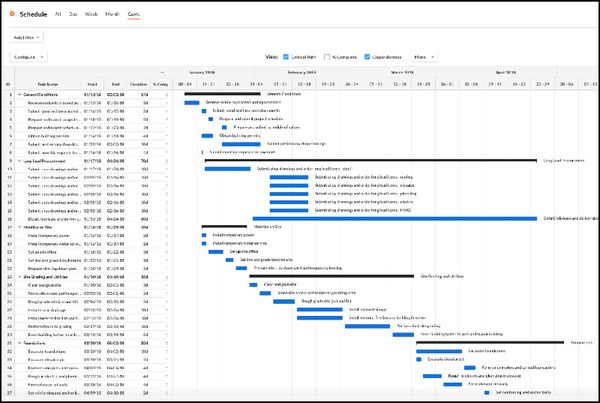Open the row menu for Foundations

[x=167, y=343]
